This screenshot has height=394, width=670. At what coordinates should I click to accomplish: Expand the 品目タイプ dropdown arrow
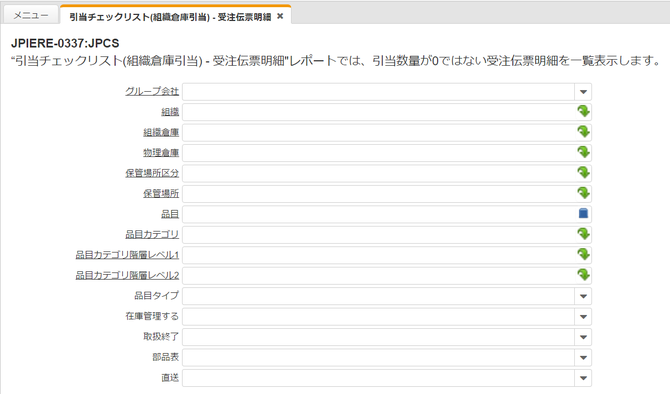(x=583, y=296)
